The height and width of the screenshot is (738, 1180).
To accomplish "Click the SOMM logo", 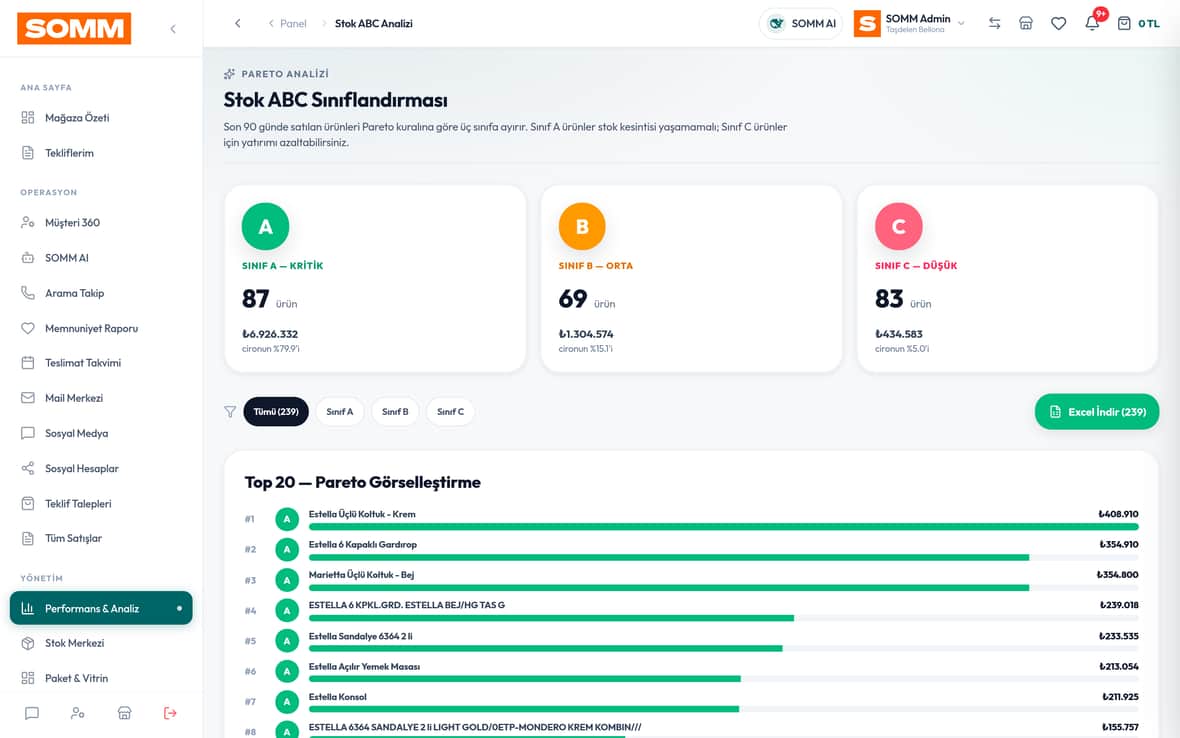I will pyautogui.click(x=74, y=29).
